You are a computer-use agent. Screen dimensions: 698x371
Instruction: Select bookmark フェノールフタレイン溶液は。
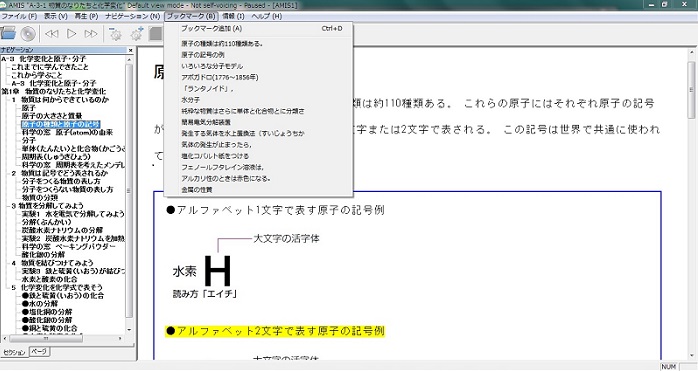[x=259, y=167]
